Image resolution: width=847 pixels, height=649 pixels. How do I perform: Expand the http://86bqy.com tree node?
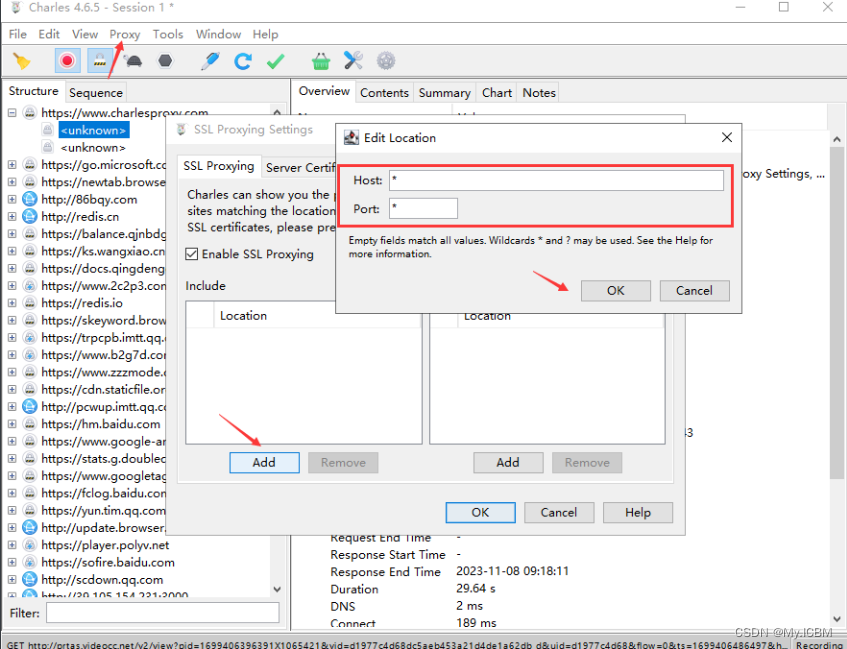[12, 199]
